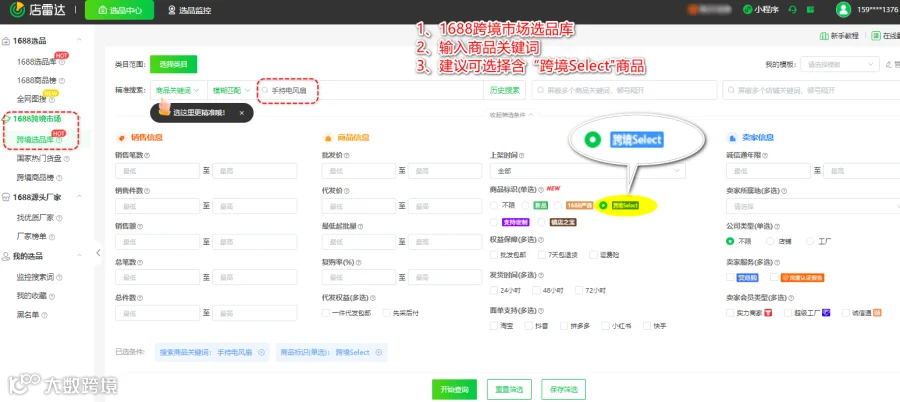Collapse the 我的选品 sidebar group
The width and height of the screenshot is (900, 402).
click(80, 256)
